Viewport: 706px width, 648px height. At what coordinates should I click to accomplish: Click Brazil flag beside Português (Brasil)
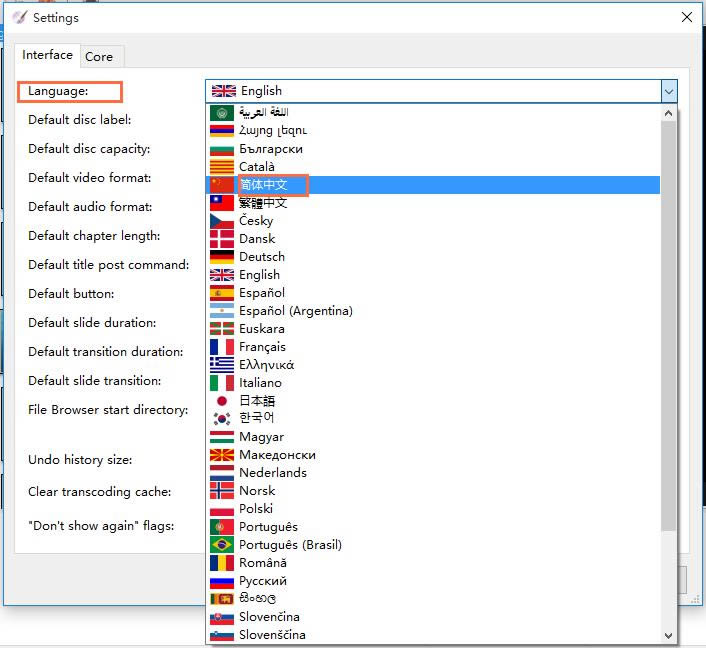(222, 545)
